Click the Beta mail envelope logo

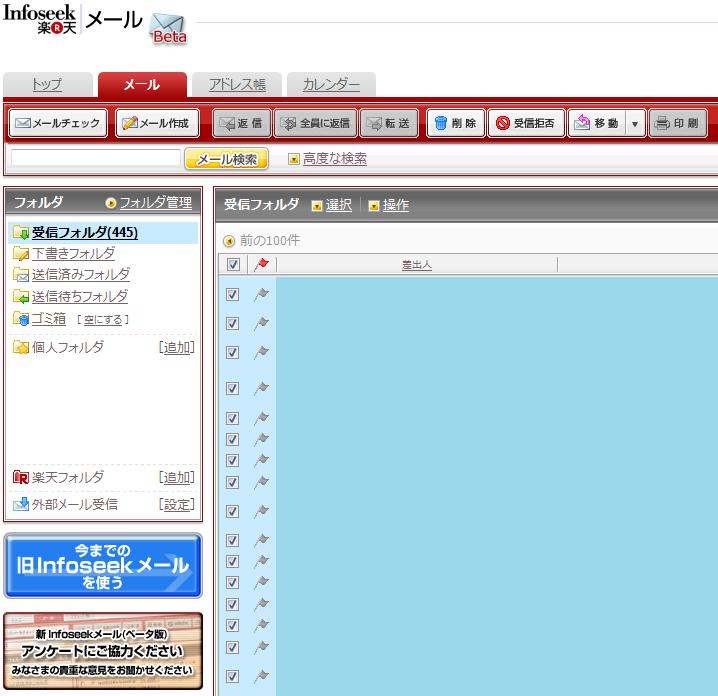point(169,29)
